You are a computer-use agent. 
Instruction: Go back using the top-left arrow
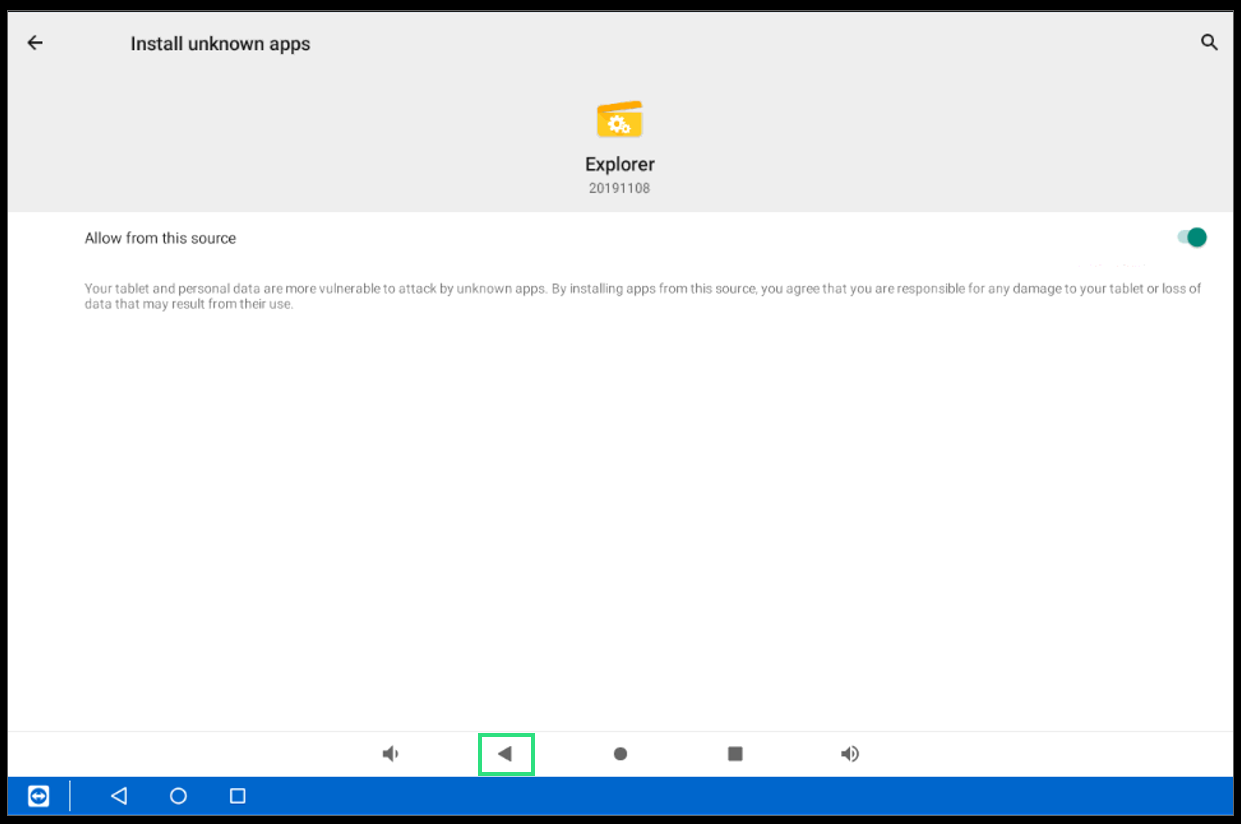pos(35,43)
